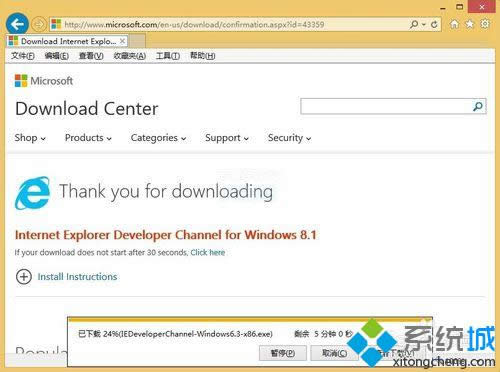This screenshot has width=500, height=372.
Task: Minimize the browser window
Action: 443,7
